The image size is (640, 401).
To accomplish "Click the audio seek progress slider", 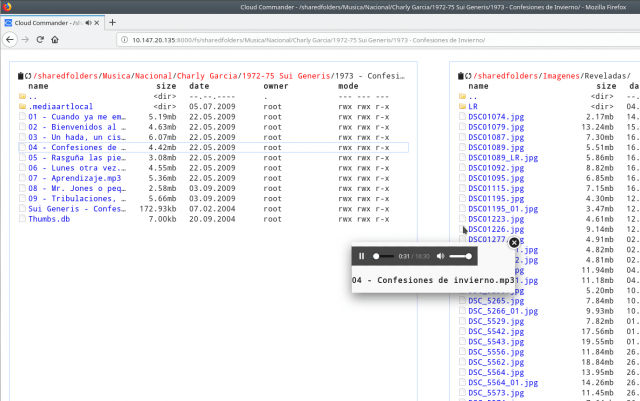I will (x=384, y=257).
